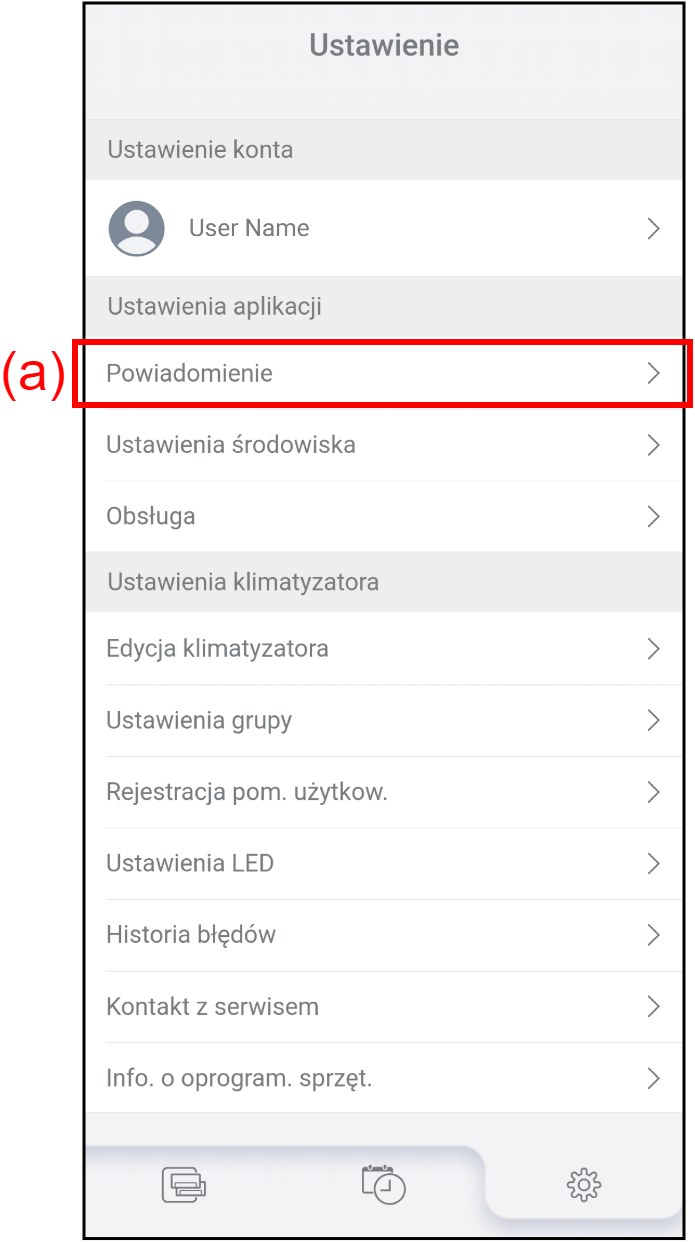Click chevron for Rejestracja pom. użytkow.
Screen dimensions: 695x1243
(653, 793)
